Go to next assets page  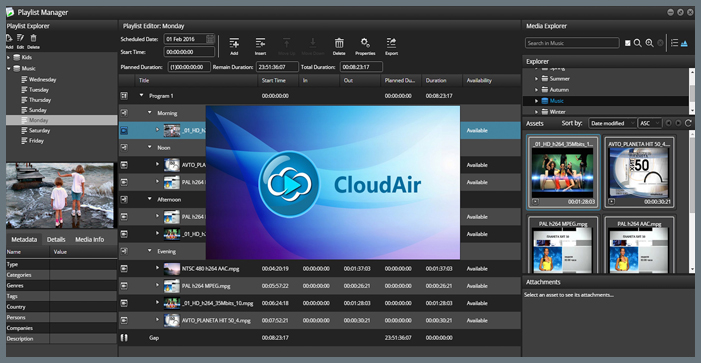(678, 123)
